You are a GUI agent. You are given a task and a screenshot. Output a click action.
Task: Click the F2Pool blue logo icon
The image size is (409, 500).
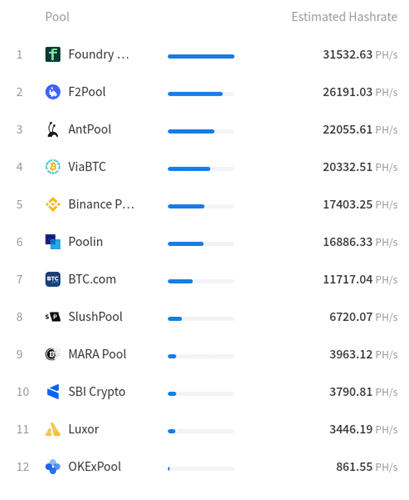pos(53,92)
